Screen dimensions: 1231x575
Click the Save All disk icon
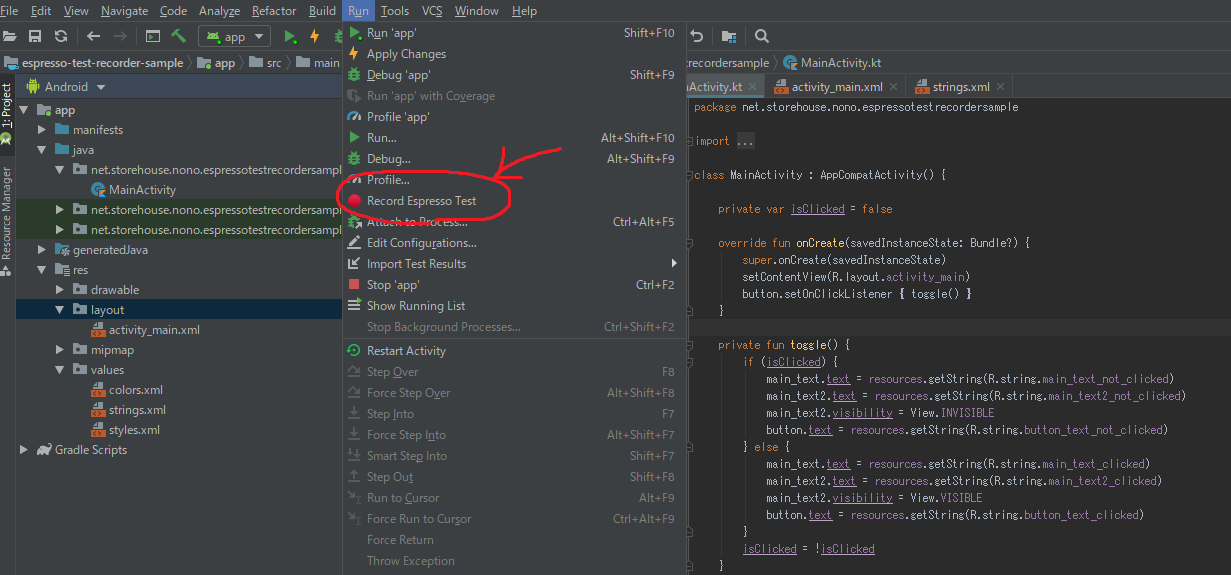click(35, 36)
